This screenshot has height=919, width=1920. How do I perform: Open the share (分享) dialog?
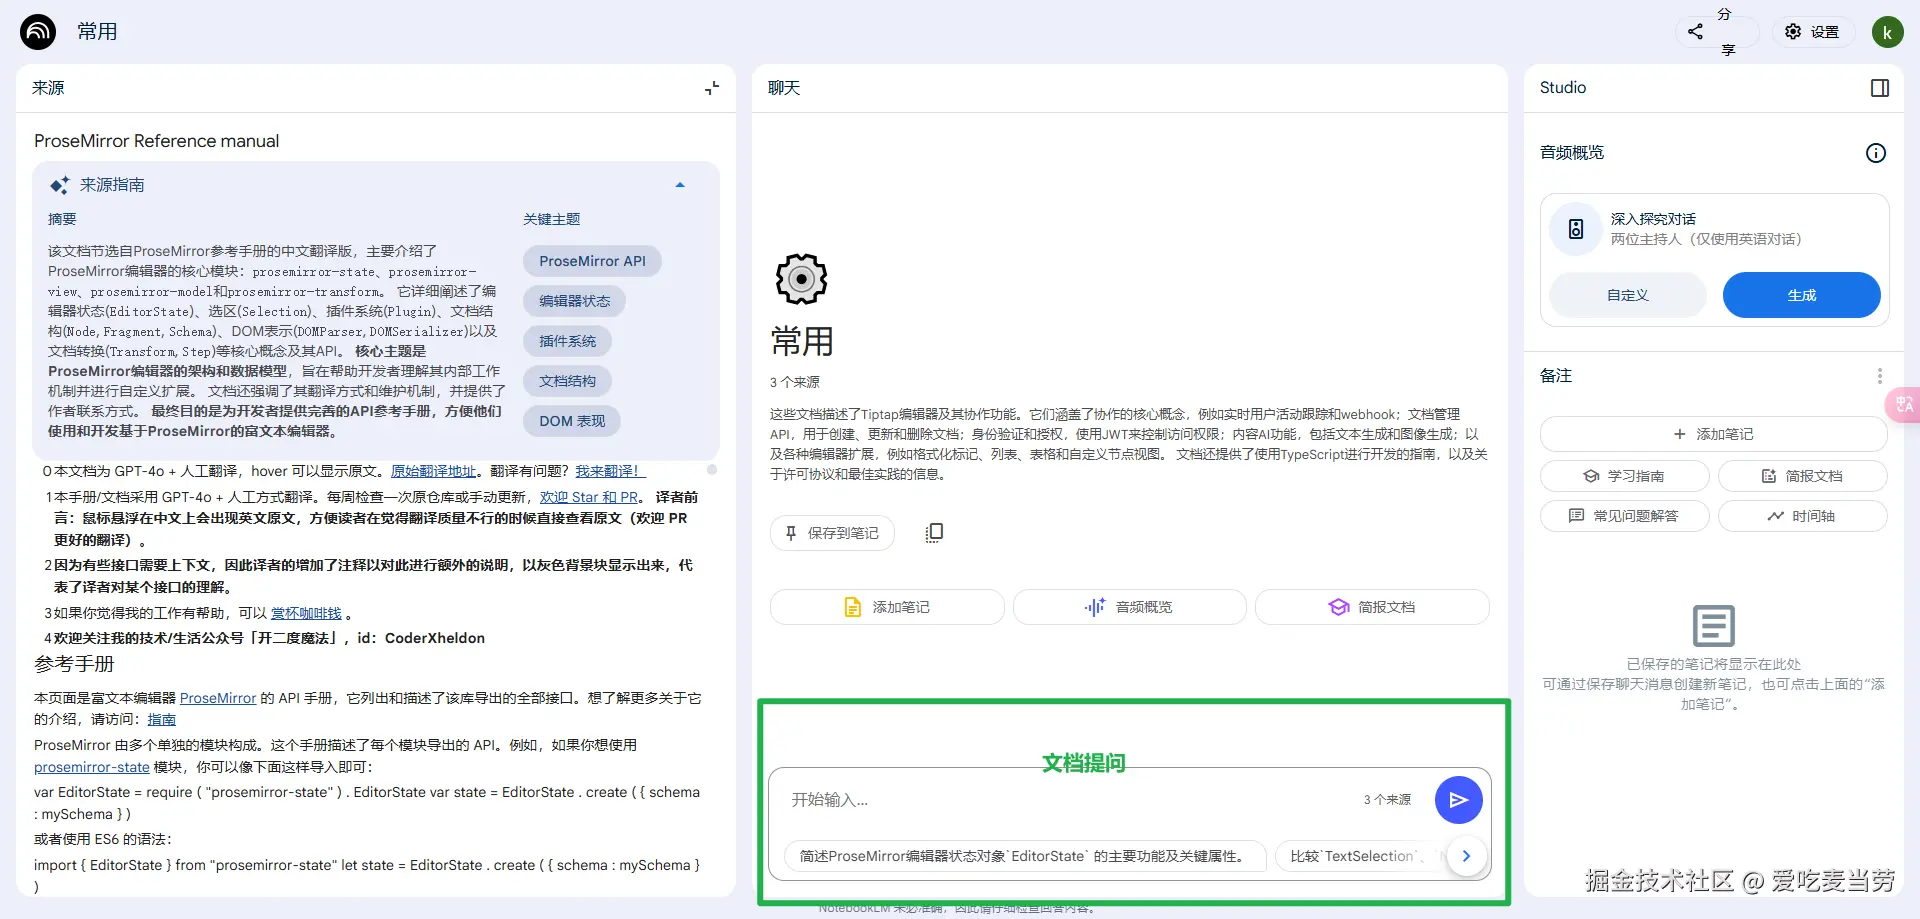1715,32
